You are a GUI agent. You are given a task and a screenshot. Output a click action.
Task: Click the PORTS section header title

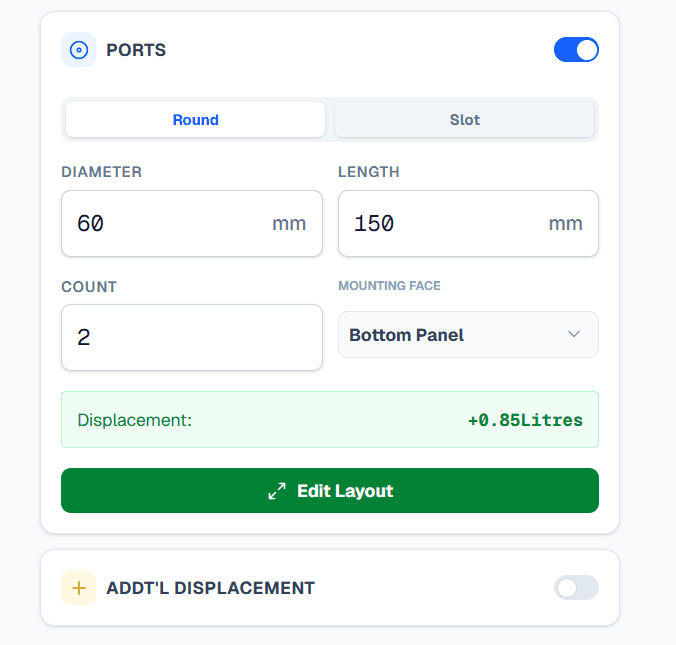(136, 50)
